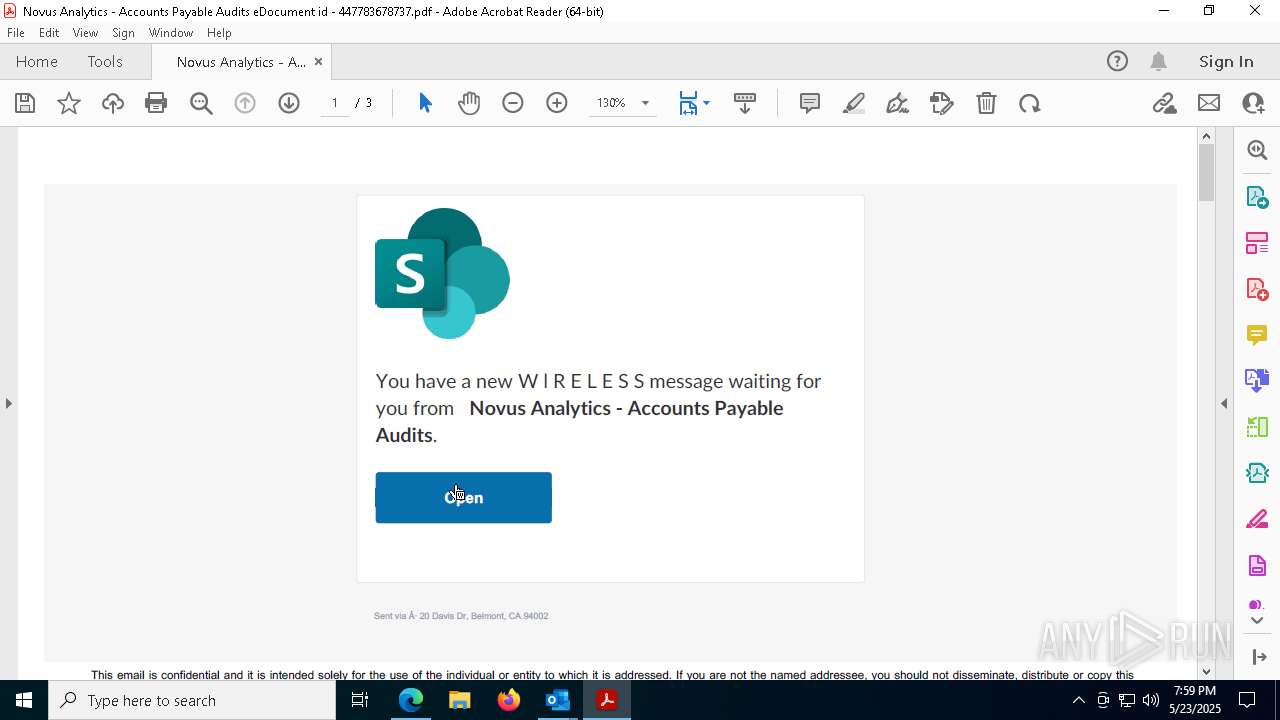Open Outlook from the taskbar

point(557,700)
